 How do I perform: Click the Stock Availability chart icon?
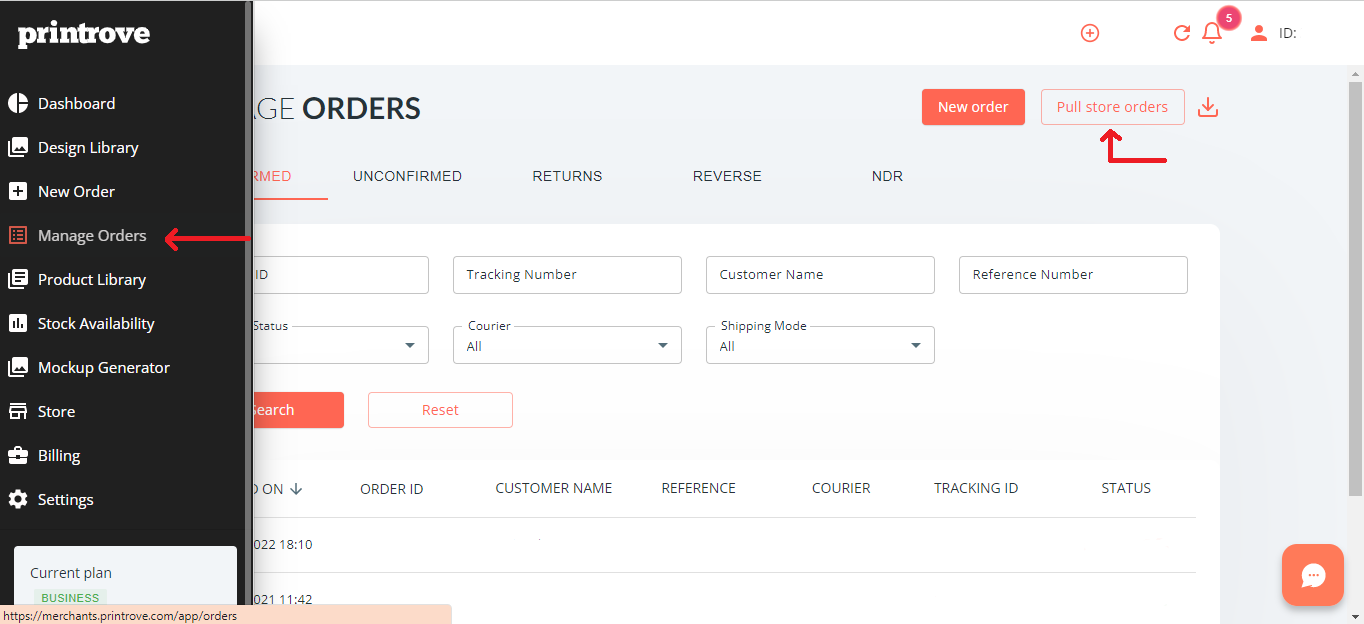tap(18, 323)
